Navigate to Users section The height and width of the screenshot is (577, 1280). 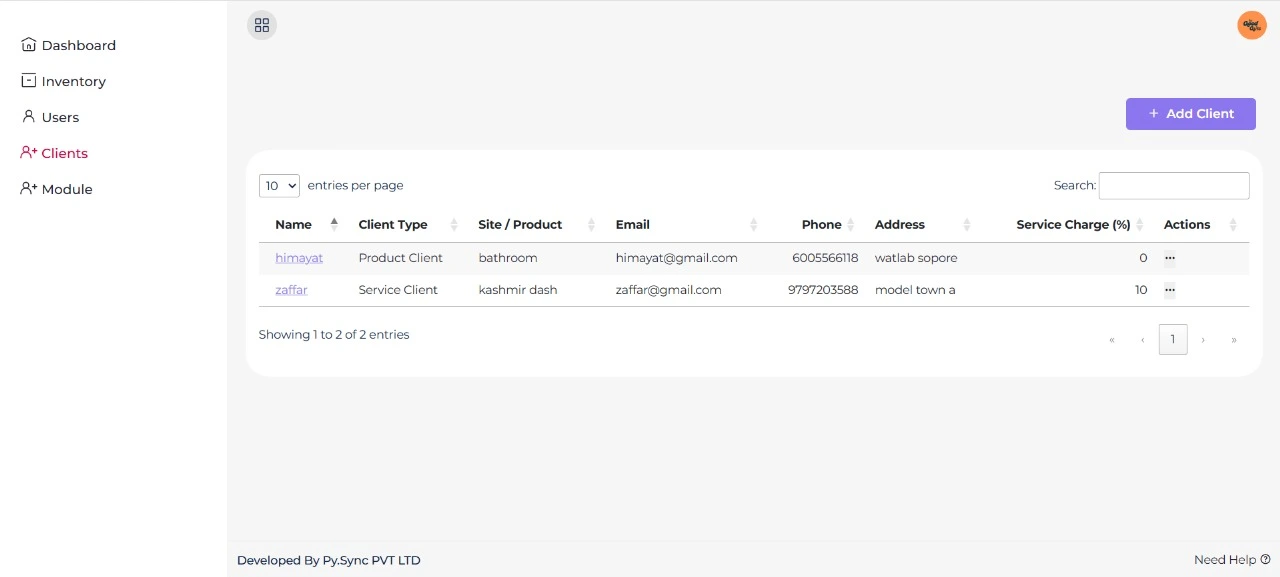point(60,117)
